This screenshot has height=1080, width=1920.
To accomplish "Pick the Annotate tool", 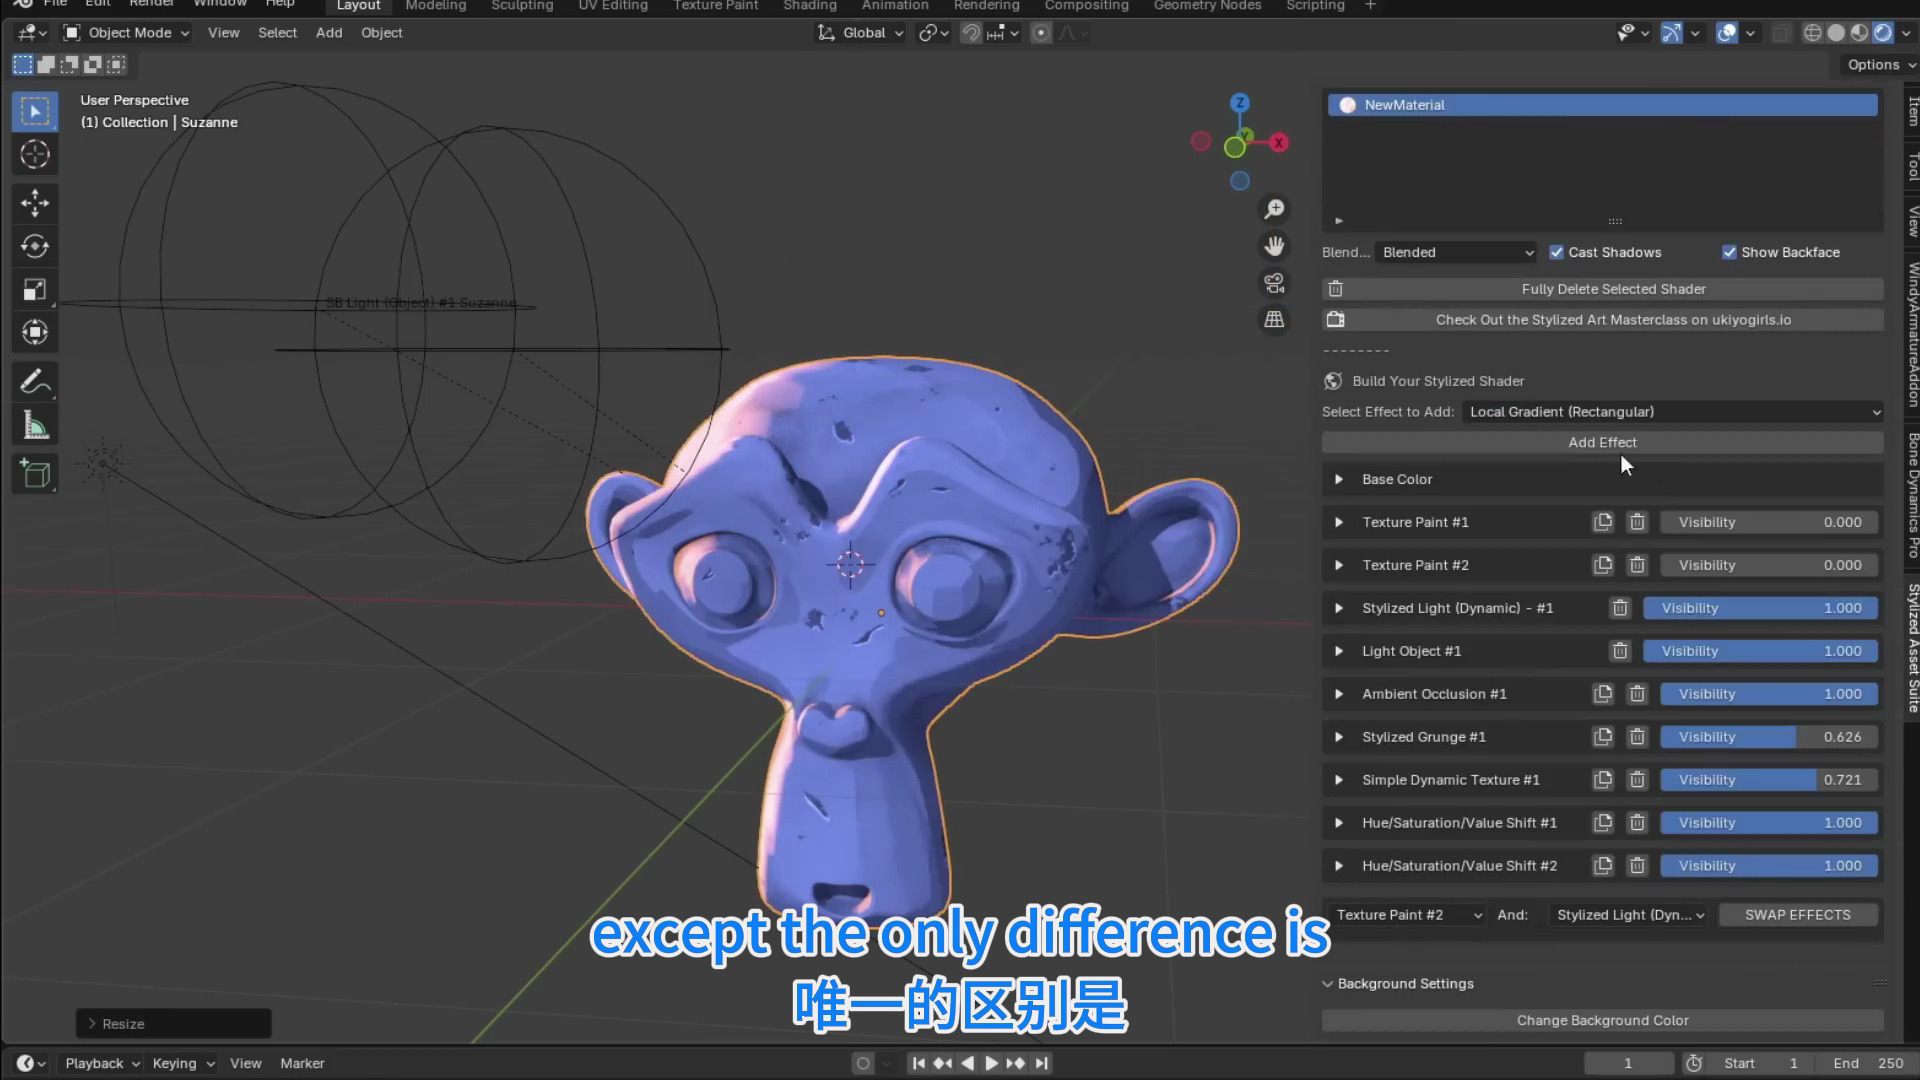I will (35, 380).
